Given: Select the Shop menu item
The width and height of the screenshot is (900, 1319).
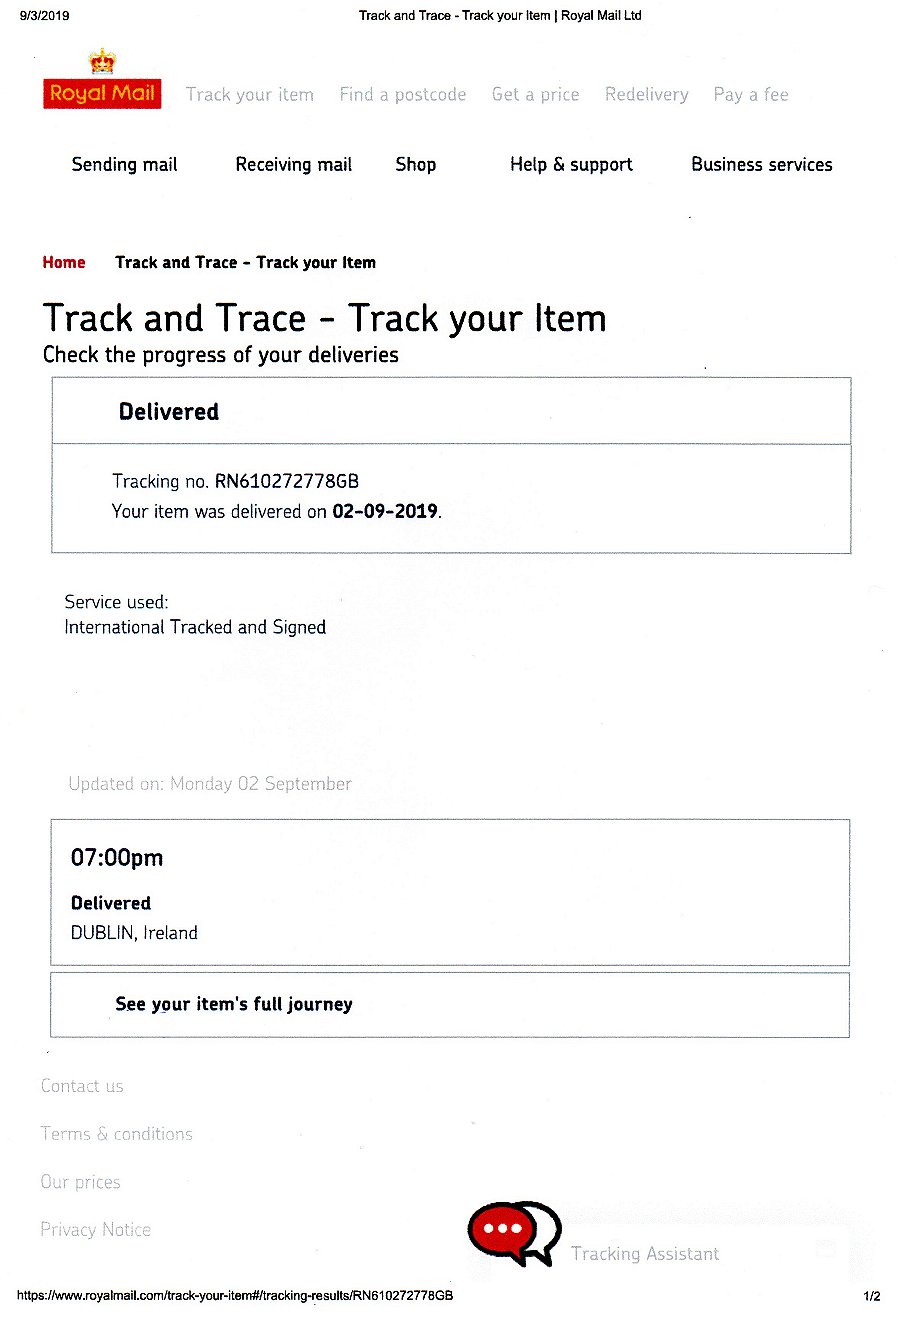Looking at the screenshot, I should [415, 165].
